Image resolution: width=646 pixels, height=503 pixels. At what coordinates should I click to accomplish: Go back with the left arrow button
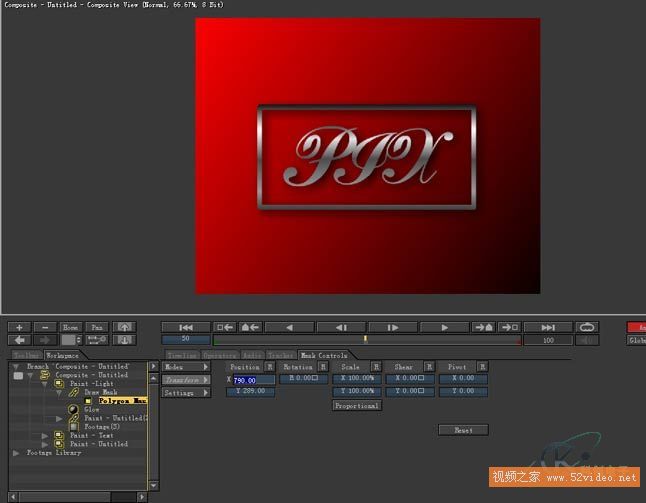[x=19, y=340]
